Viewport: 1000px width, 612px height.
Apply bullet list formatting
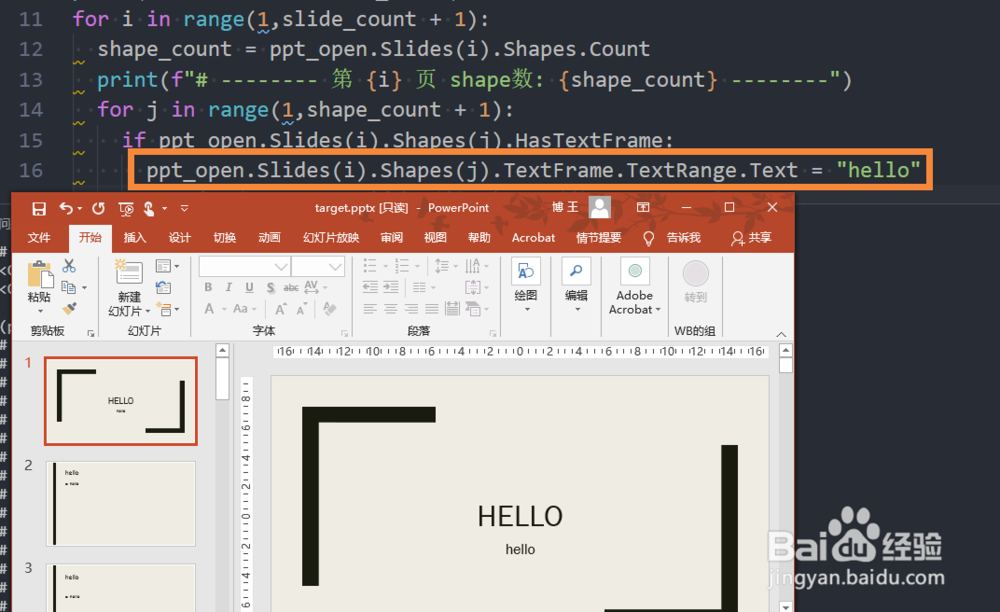tap(375, 265)
